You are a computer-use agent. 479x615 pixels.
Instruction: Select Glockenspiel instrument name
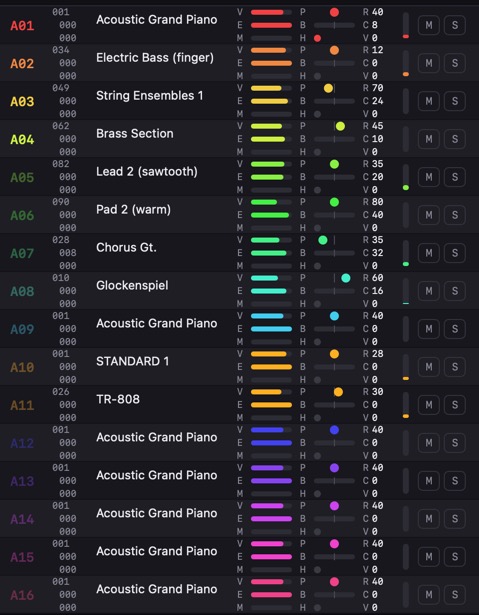click(132, 286)
